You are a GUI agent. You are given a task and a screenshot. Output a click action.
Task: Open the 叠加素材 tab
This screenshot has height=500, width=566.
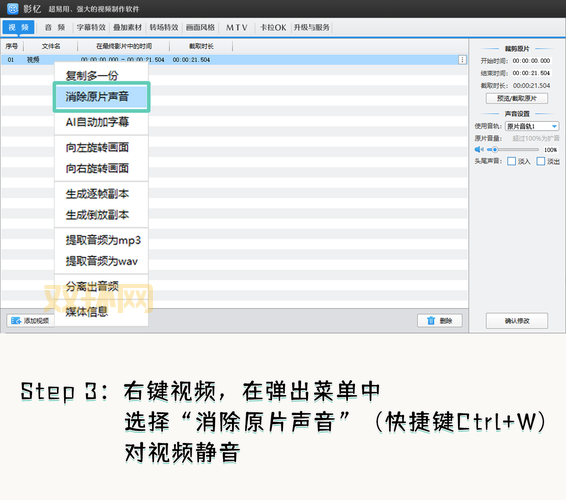pos(127,27)
